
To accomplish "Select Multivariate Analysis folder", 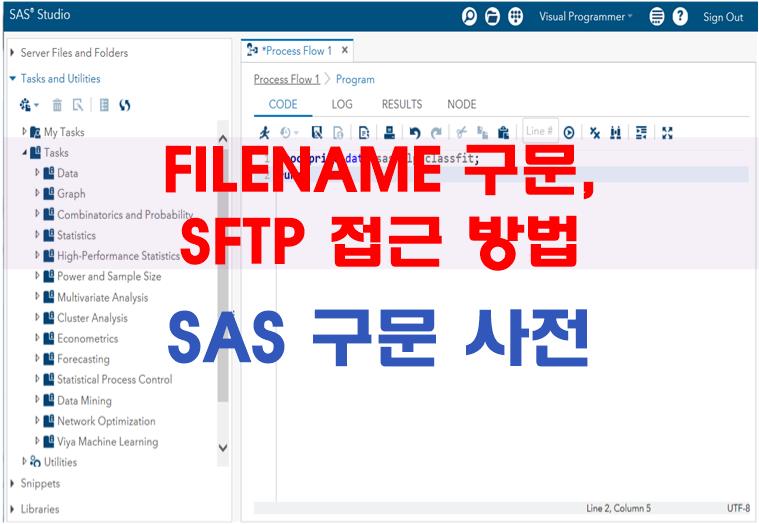I will pos(103,297).
